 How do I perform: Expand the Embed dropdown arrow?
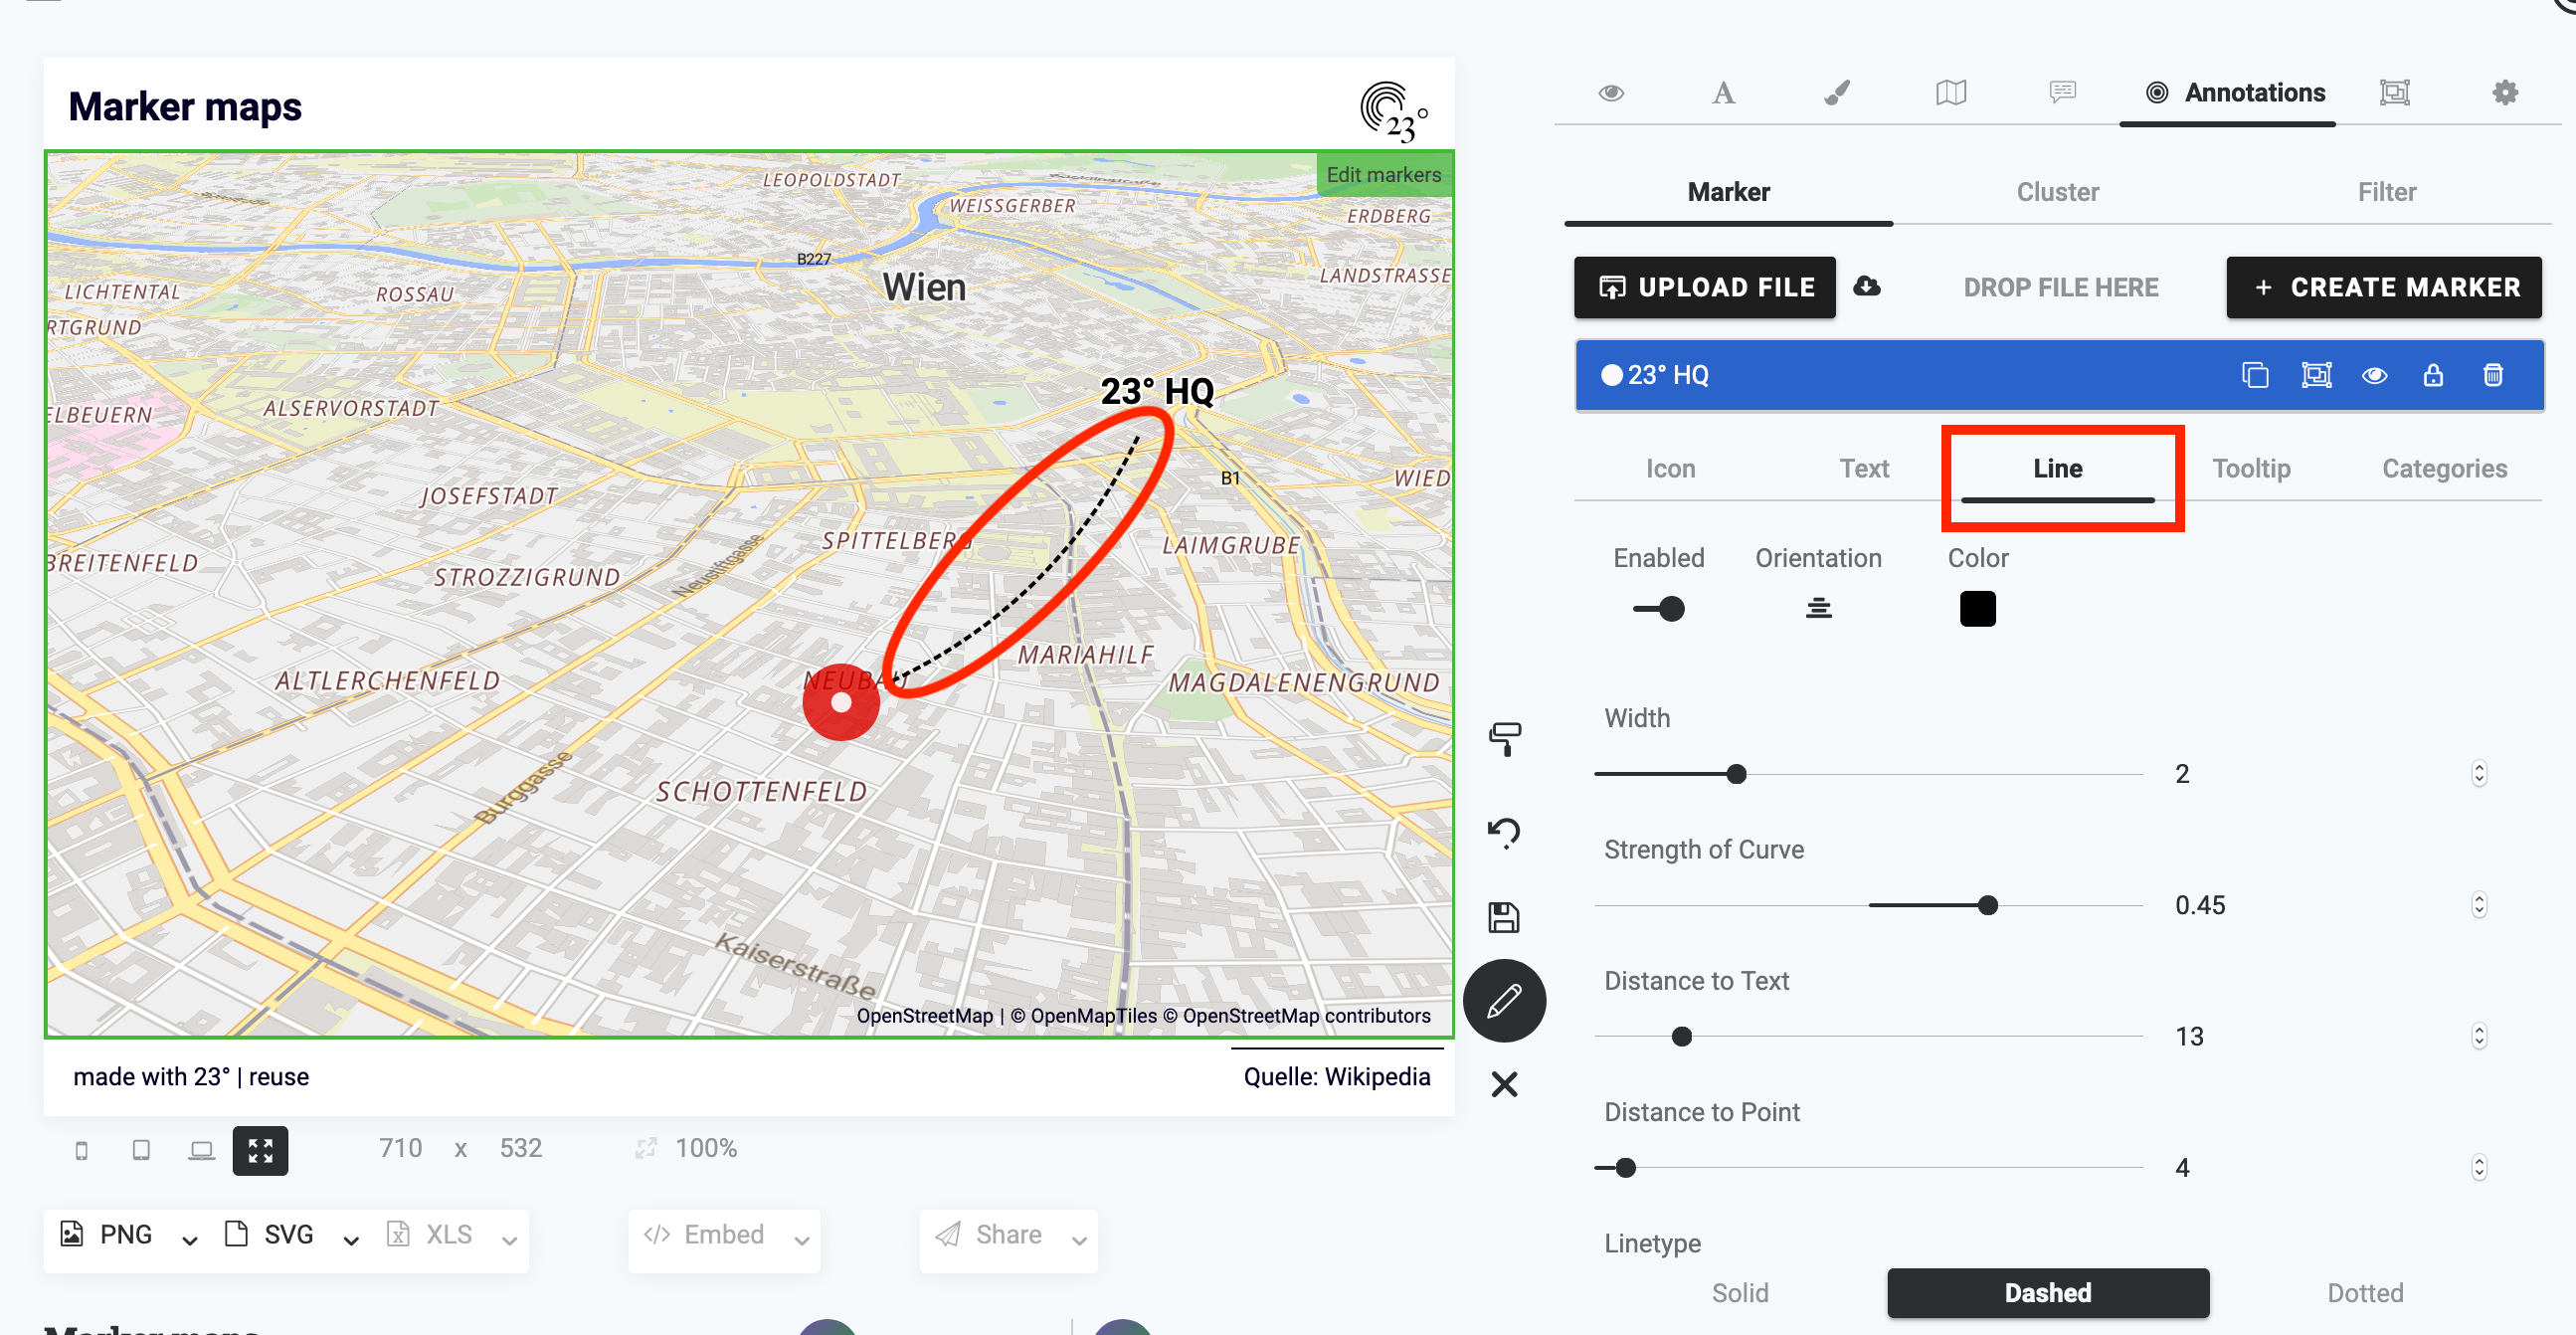tap(801, 1240)
